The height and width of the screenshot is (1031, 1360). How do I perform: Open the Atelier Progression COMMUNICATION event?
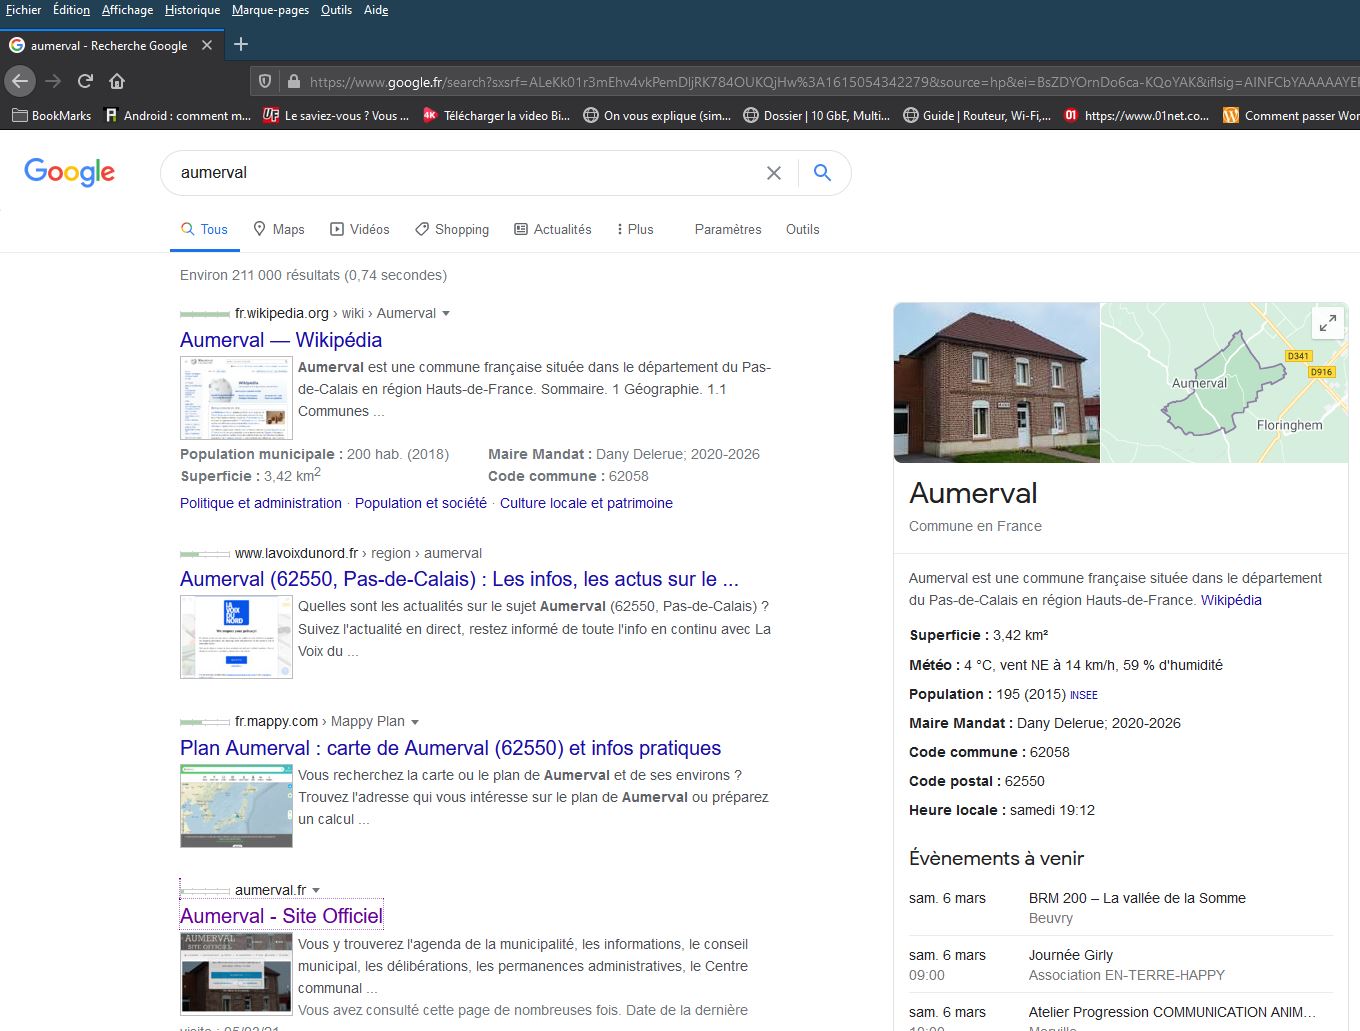(x=1173, y=1012)
